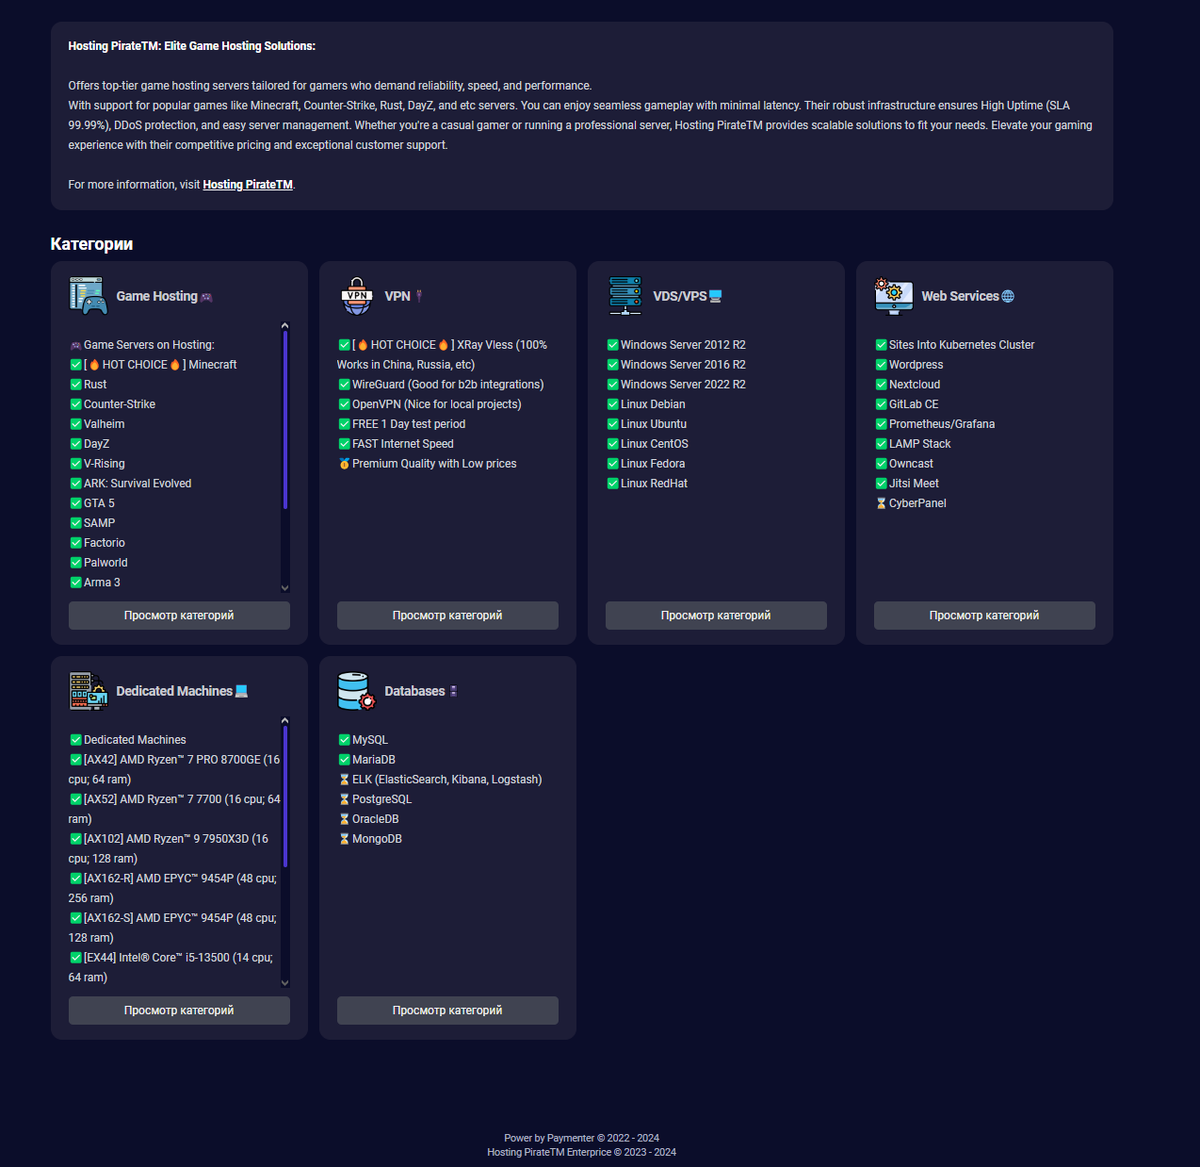Click the green check mark before Rust
Screen dimensions: 1200x1167
[76, 384]
